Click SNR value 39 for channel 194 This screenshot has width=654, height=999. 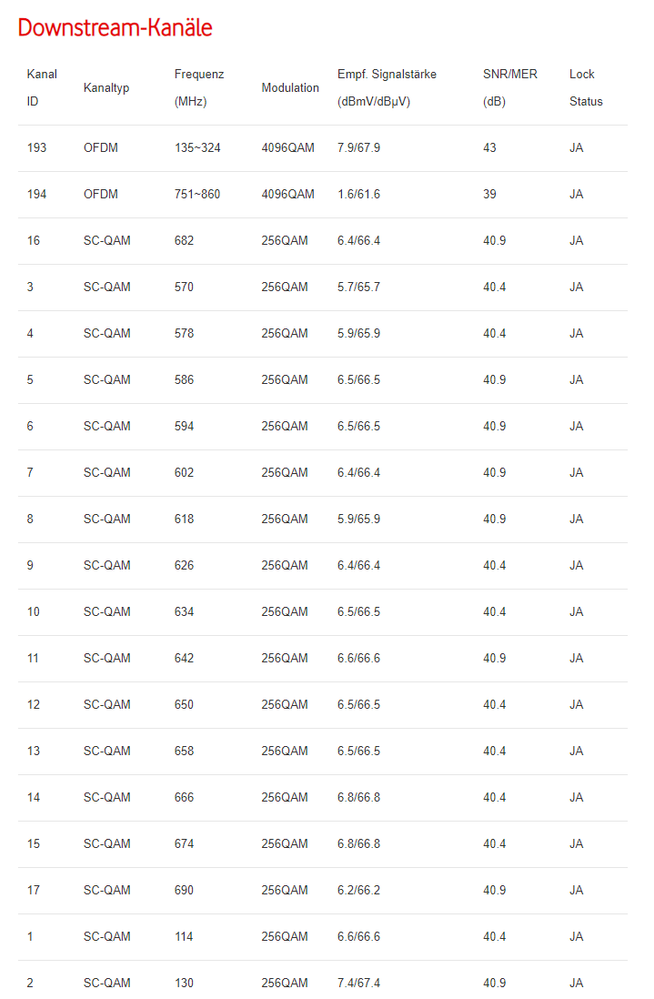490,194
